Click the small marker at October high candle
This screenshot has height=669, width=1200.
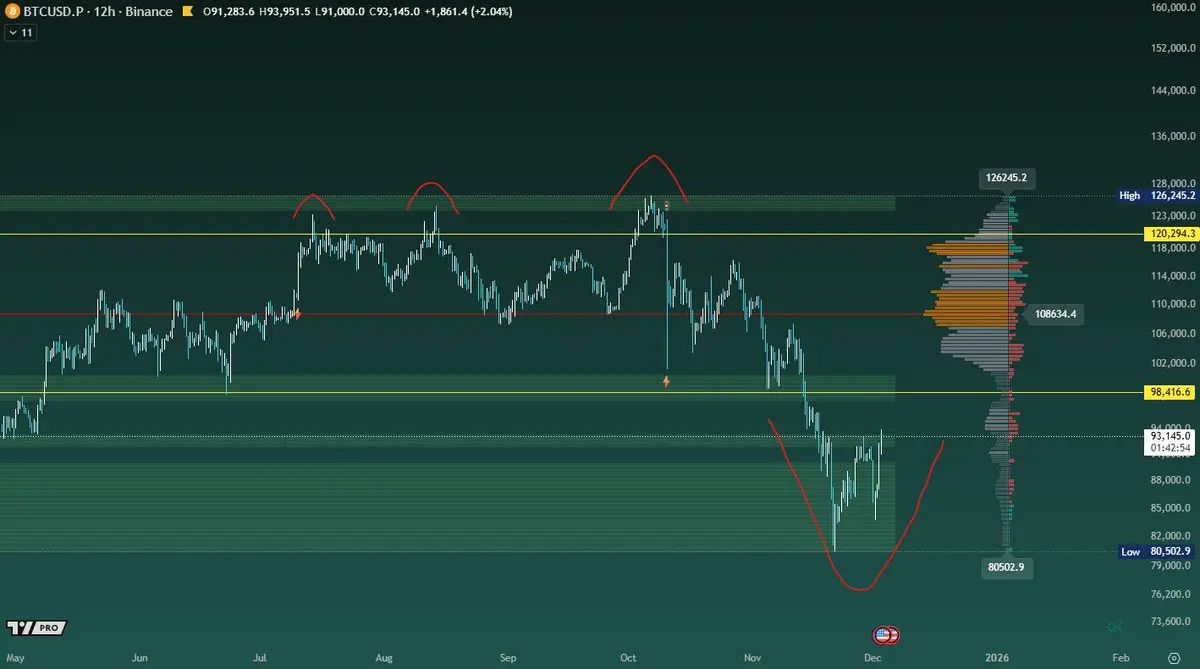coord(666,205)
